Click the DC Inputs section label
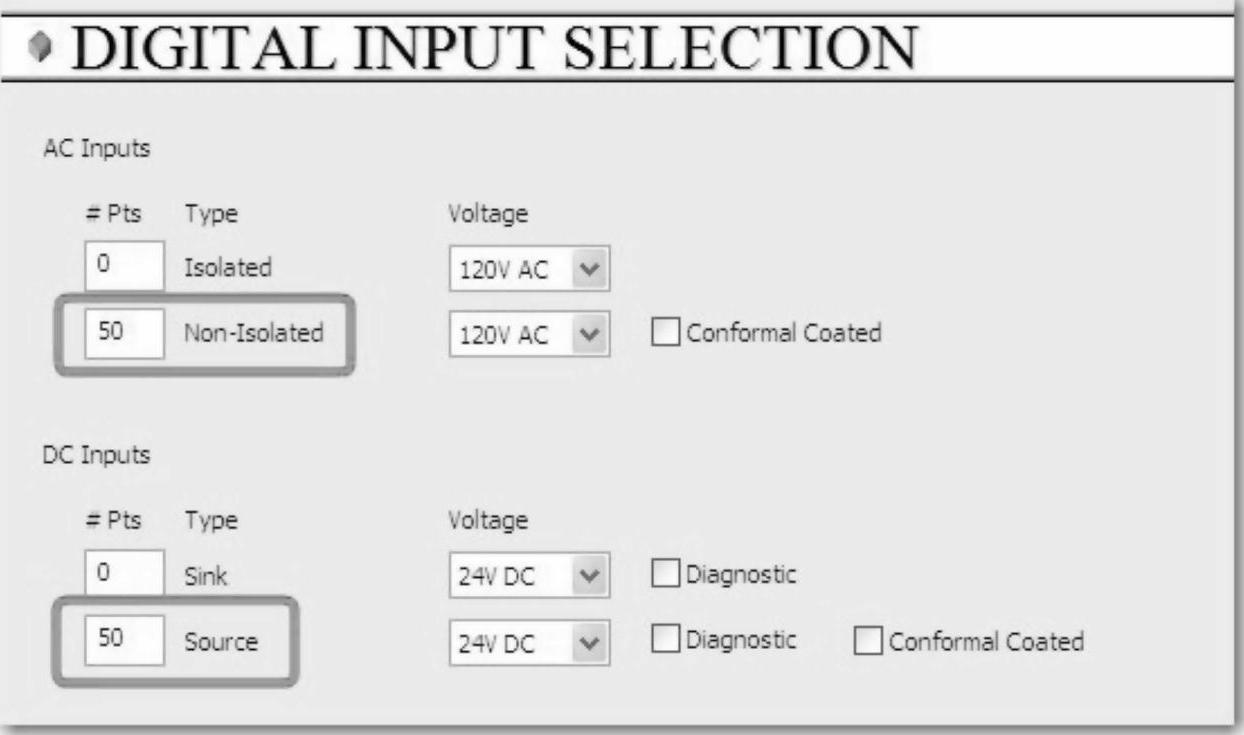 tap(97, 456)
